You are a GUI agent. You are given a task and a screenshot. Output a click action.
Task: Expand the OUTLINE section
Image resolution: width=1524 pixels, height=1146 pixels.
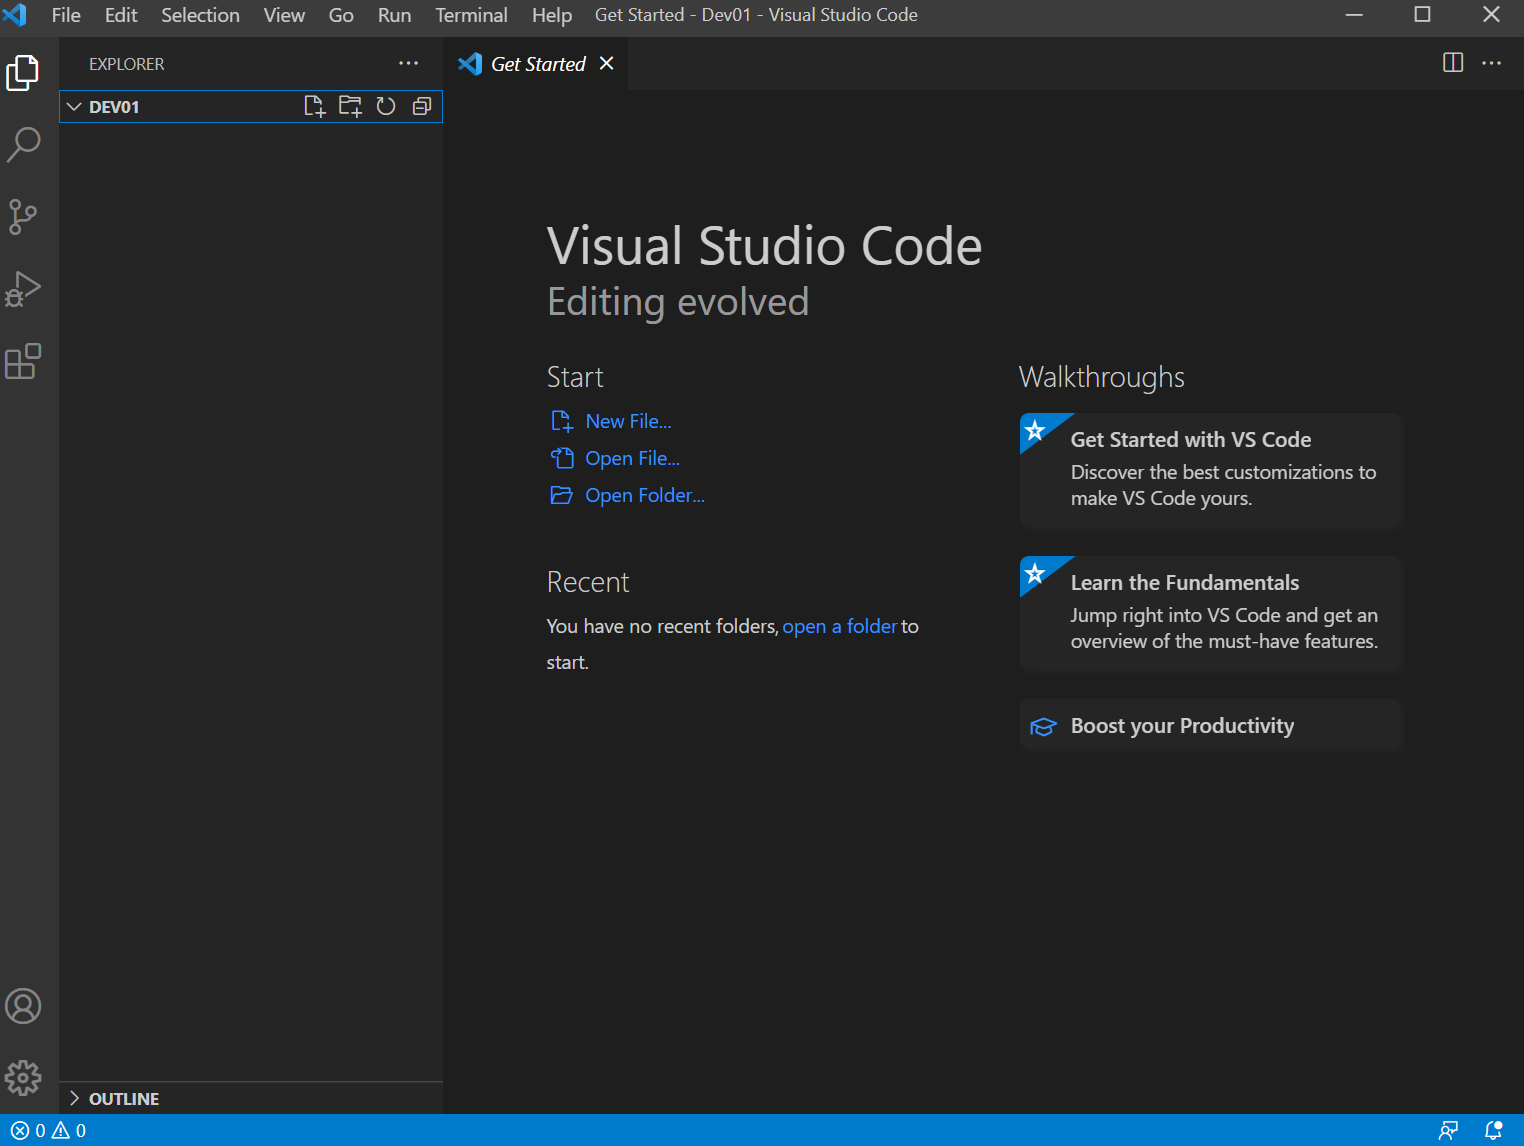[250, 1098]
